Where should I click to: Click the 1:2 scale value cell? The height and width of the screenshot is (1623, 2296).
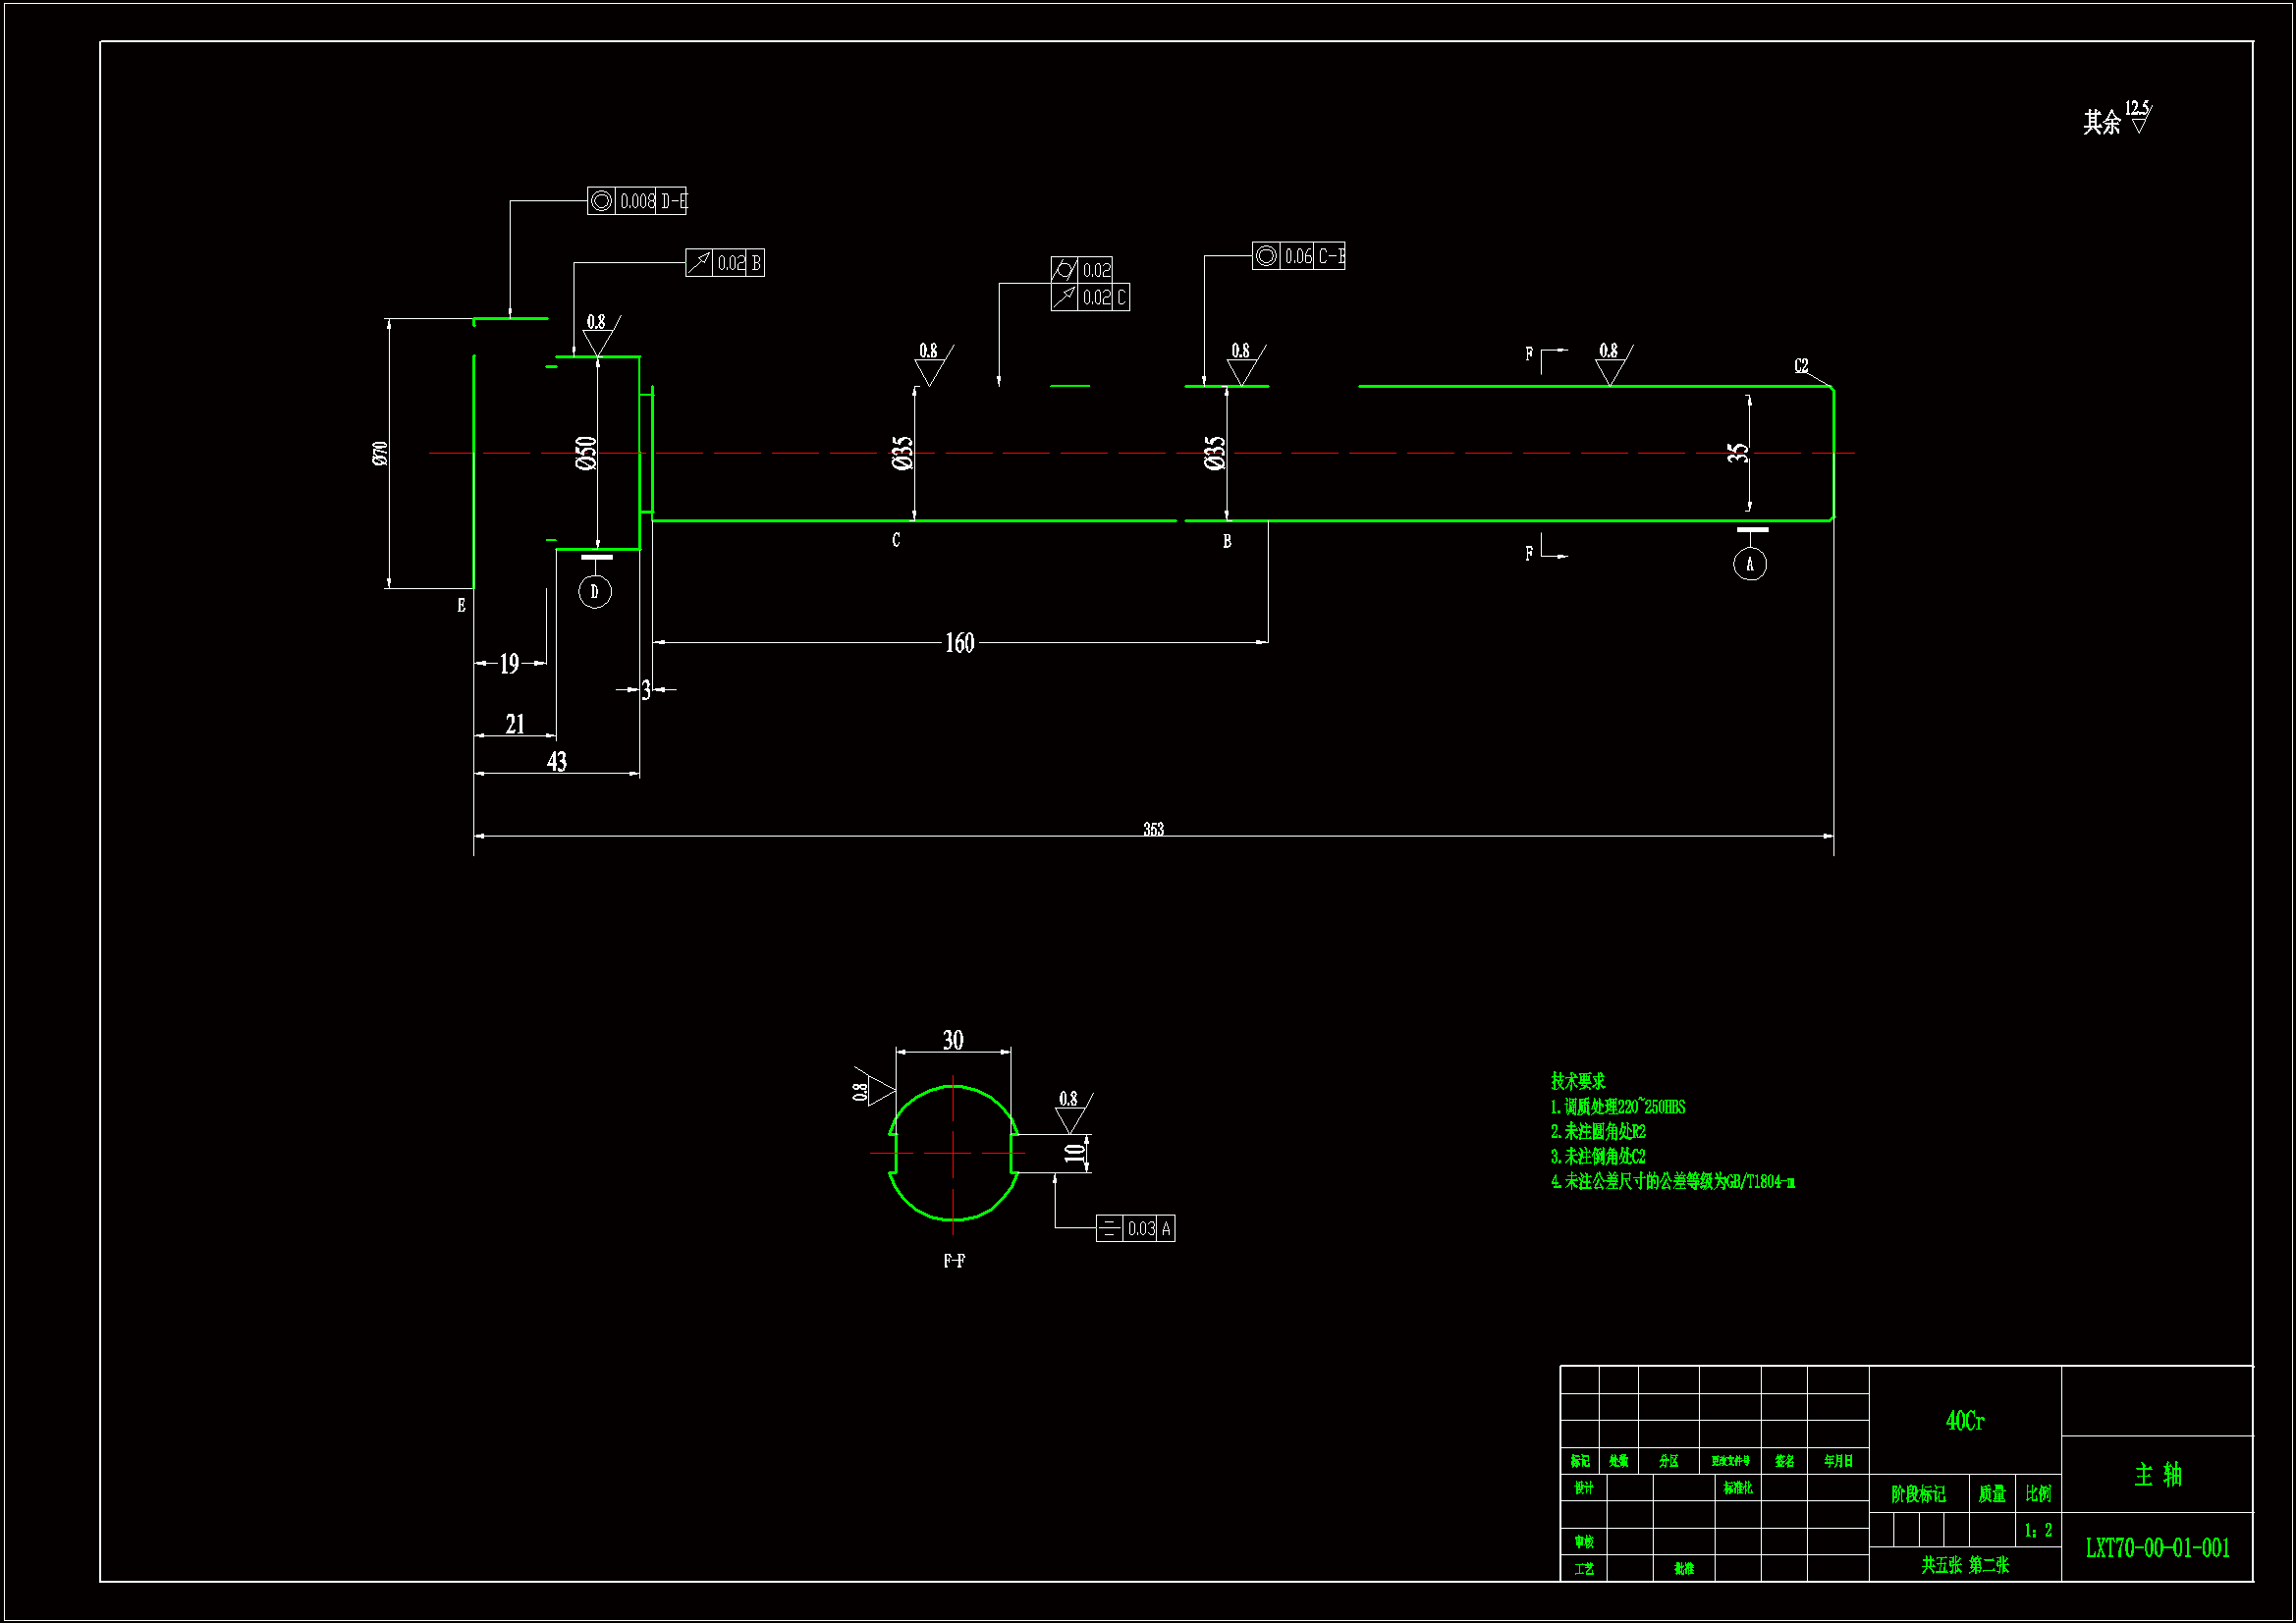(2037, 1530)
